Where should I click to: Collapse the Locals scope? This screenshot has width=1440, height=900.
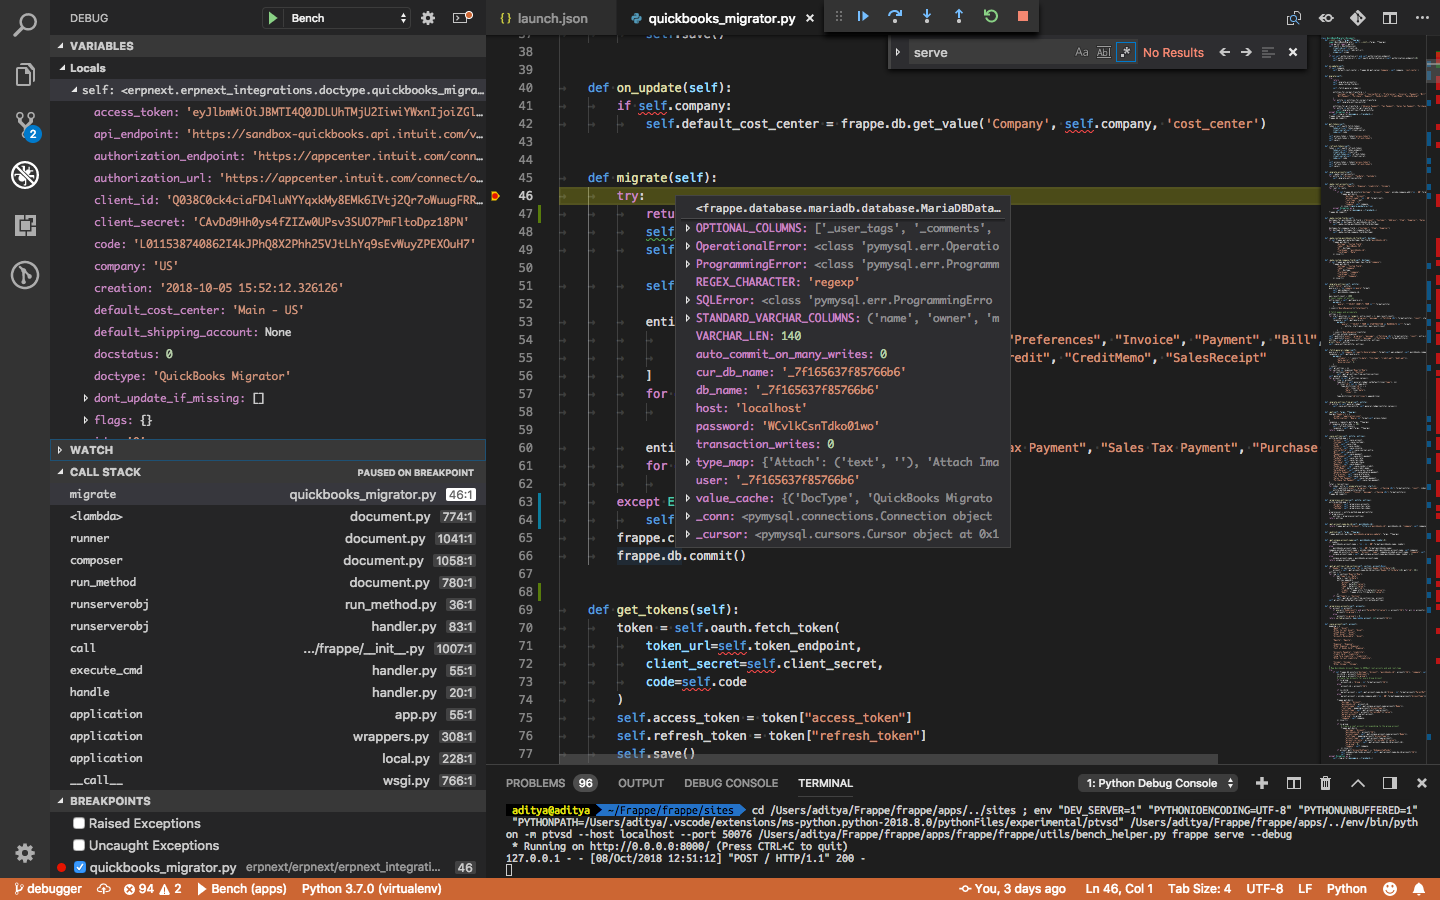pos(268,68)
